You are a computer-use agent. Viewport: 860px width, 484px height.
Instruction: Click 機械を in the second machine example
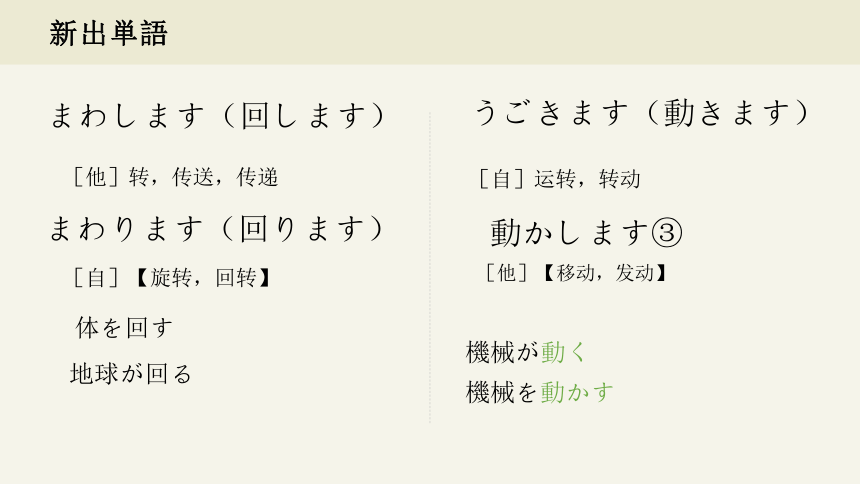pos(502,392)
